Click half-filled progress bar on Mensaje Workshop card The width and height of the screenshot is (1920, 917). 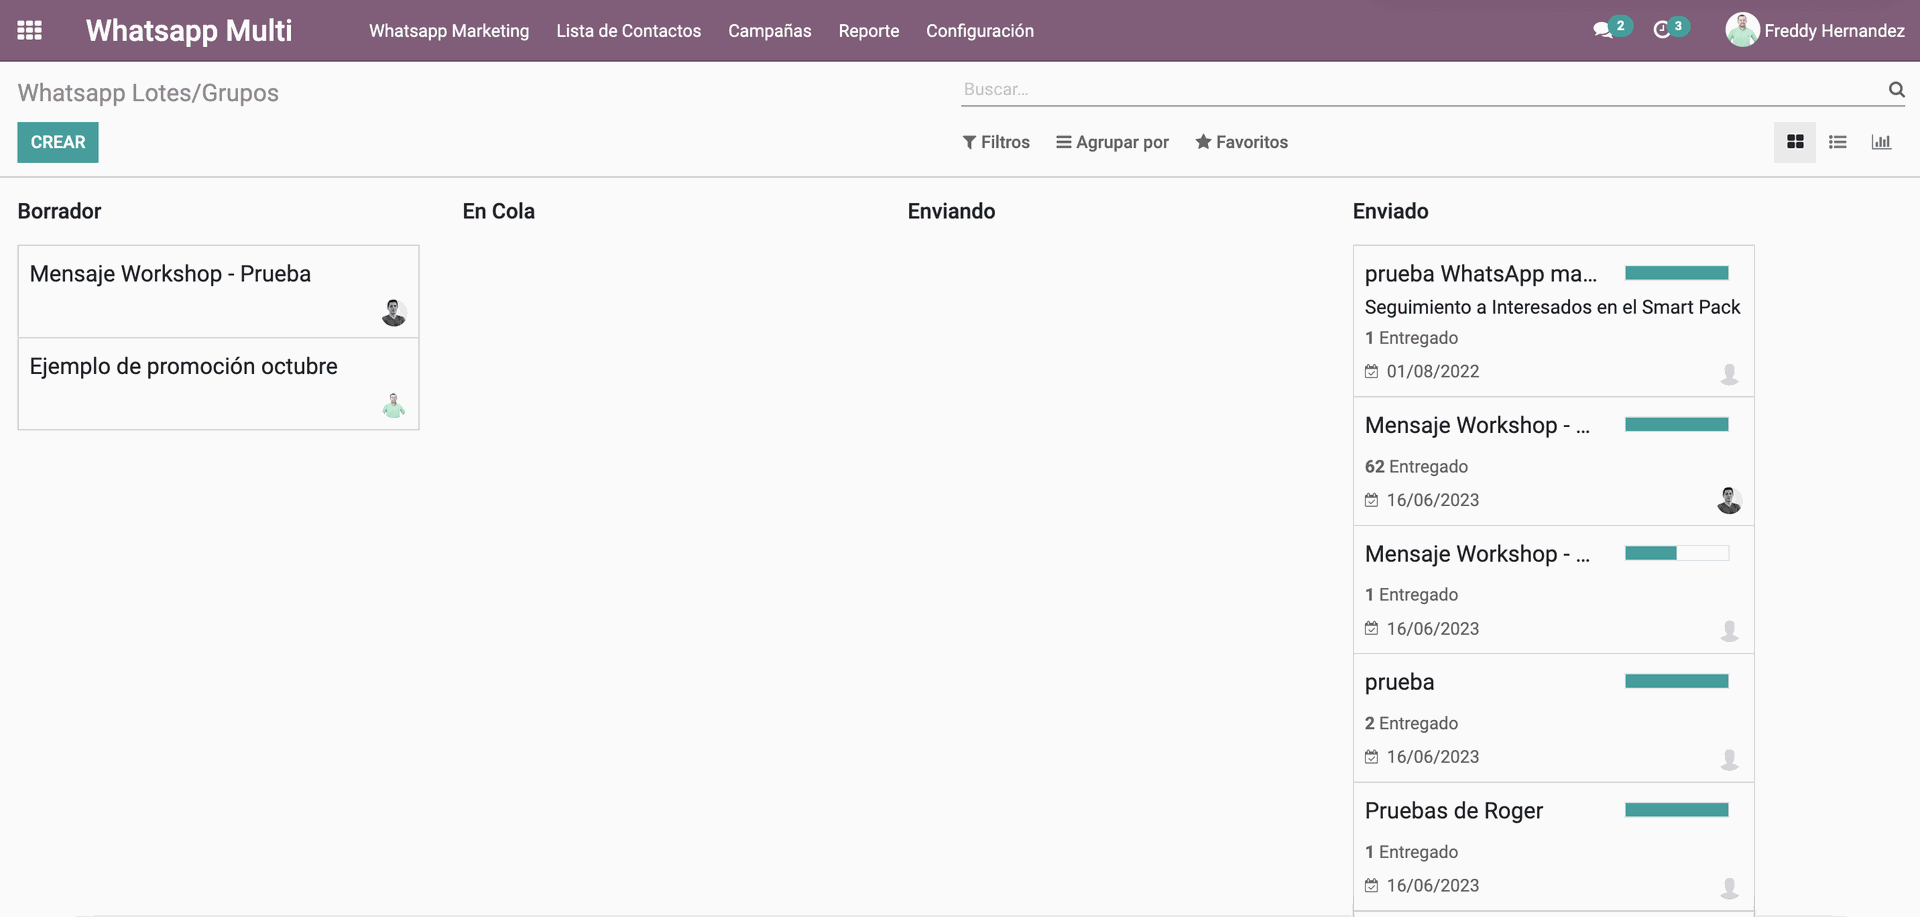tap(1677, 553)
